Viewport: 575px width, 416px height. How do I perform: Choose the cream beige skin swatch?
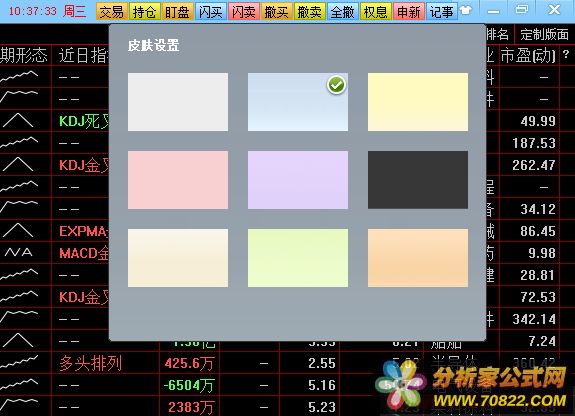[178, 258]
